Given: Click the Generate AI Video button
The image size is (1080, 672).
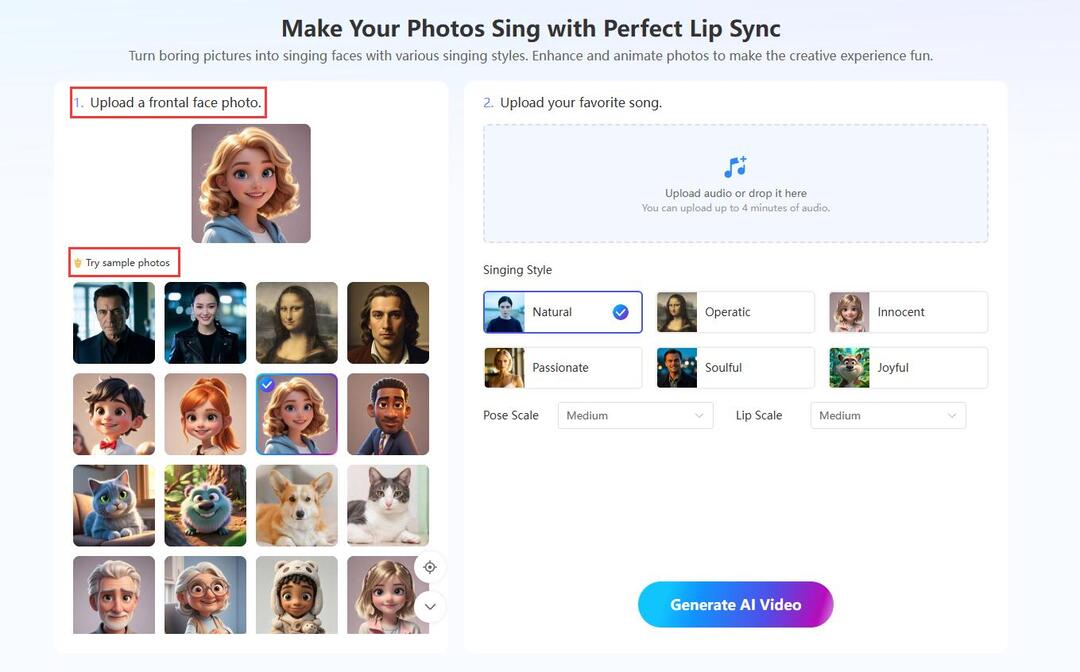Looking at the screenshot, I should (735, 604).
